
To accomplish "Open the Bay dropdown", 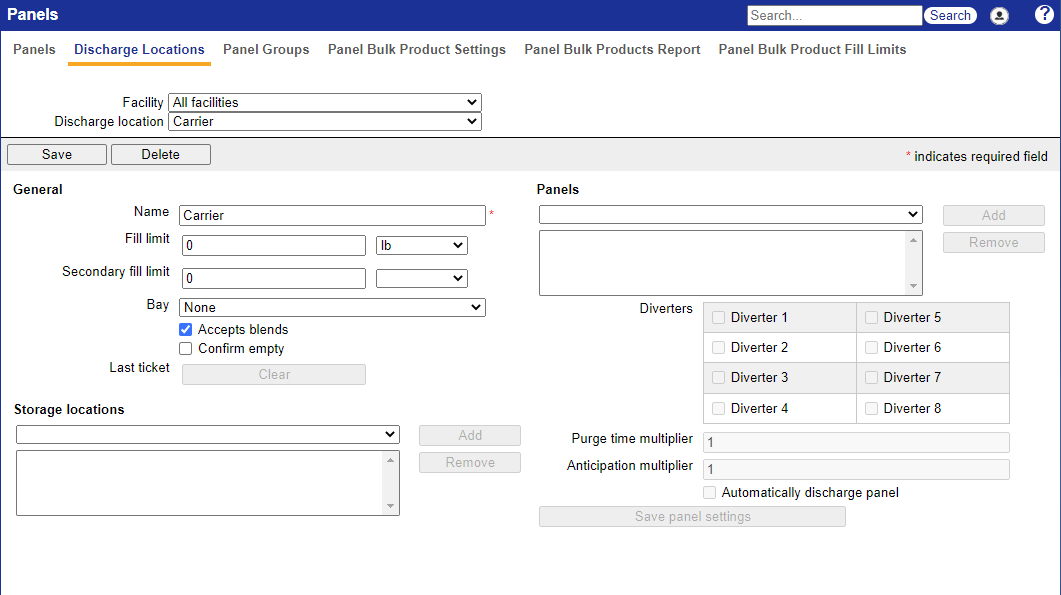I will 332,307.
